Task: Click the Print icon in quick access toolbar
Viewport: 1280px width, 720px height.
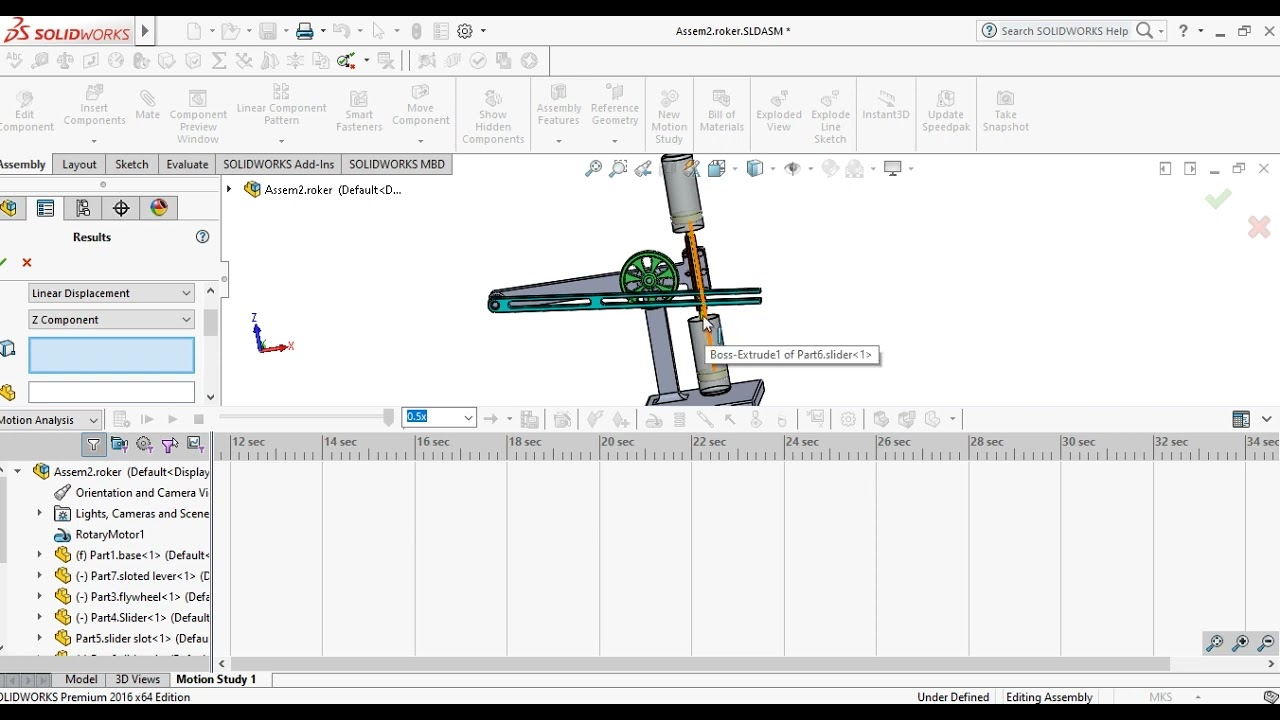Action: (305, 31)
